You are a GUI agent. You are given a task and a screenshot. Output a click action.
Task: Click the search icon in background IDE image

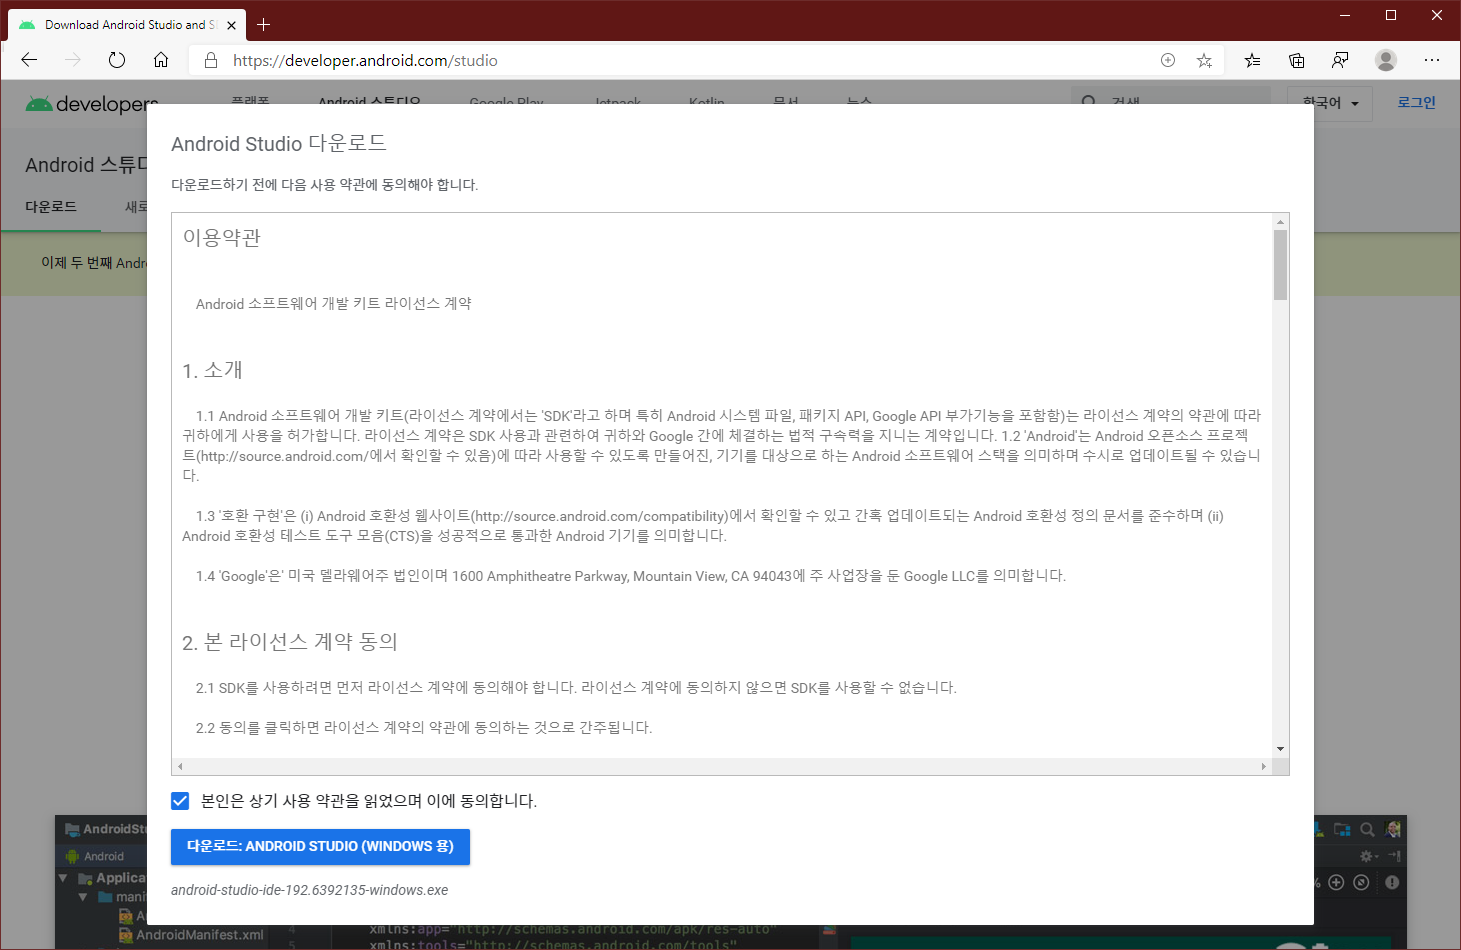(1367, 829)
